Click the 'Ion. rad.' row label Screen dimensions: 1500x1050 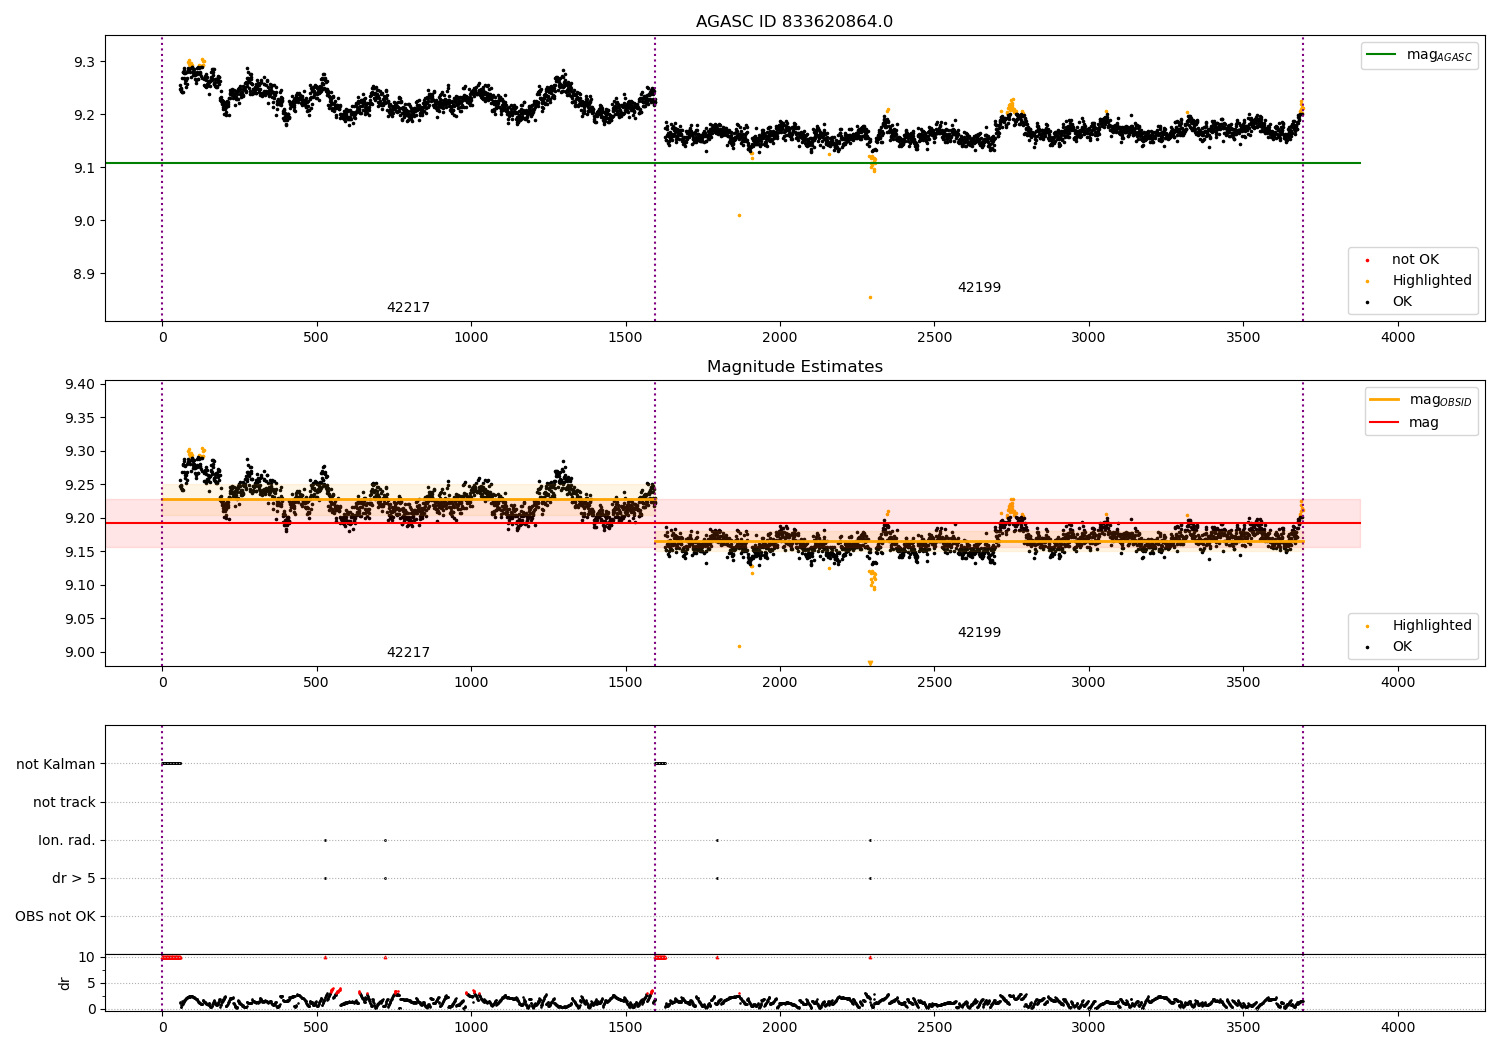coord(67,841)
